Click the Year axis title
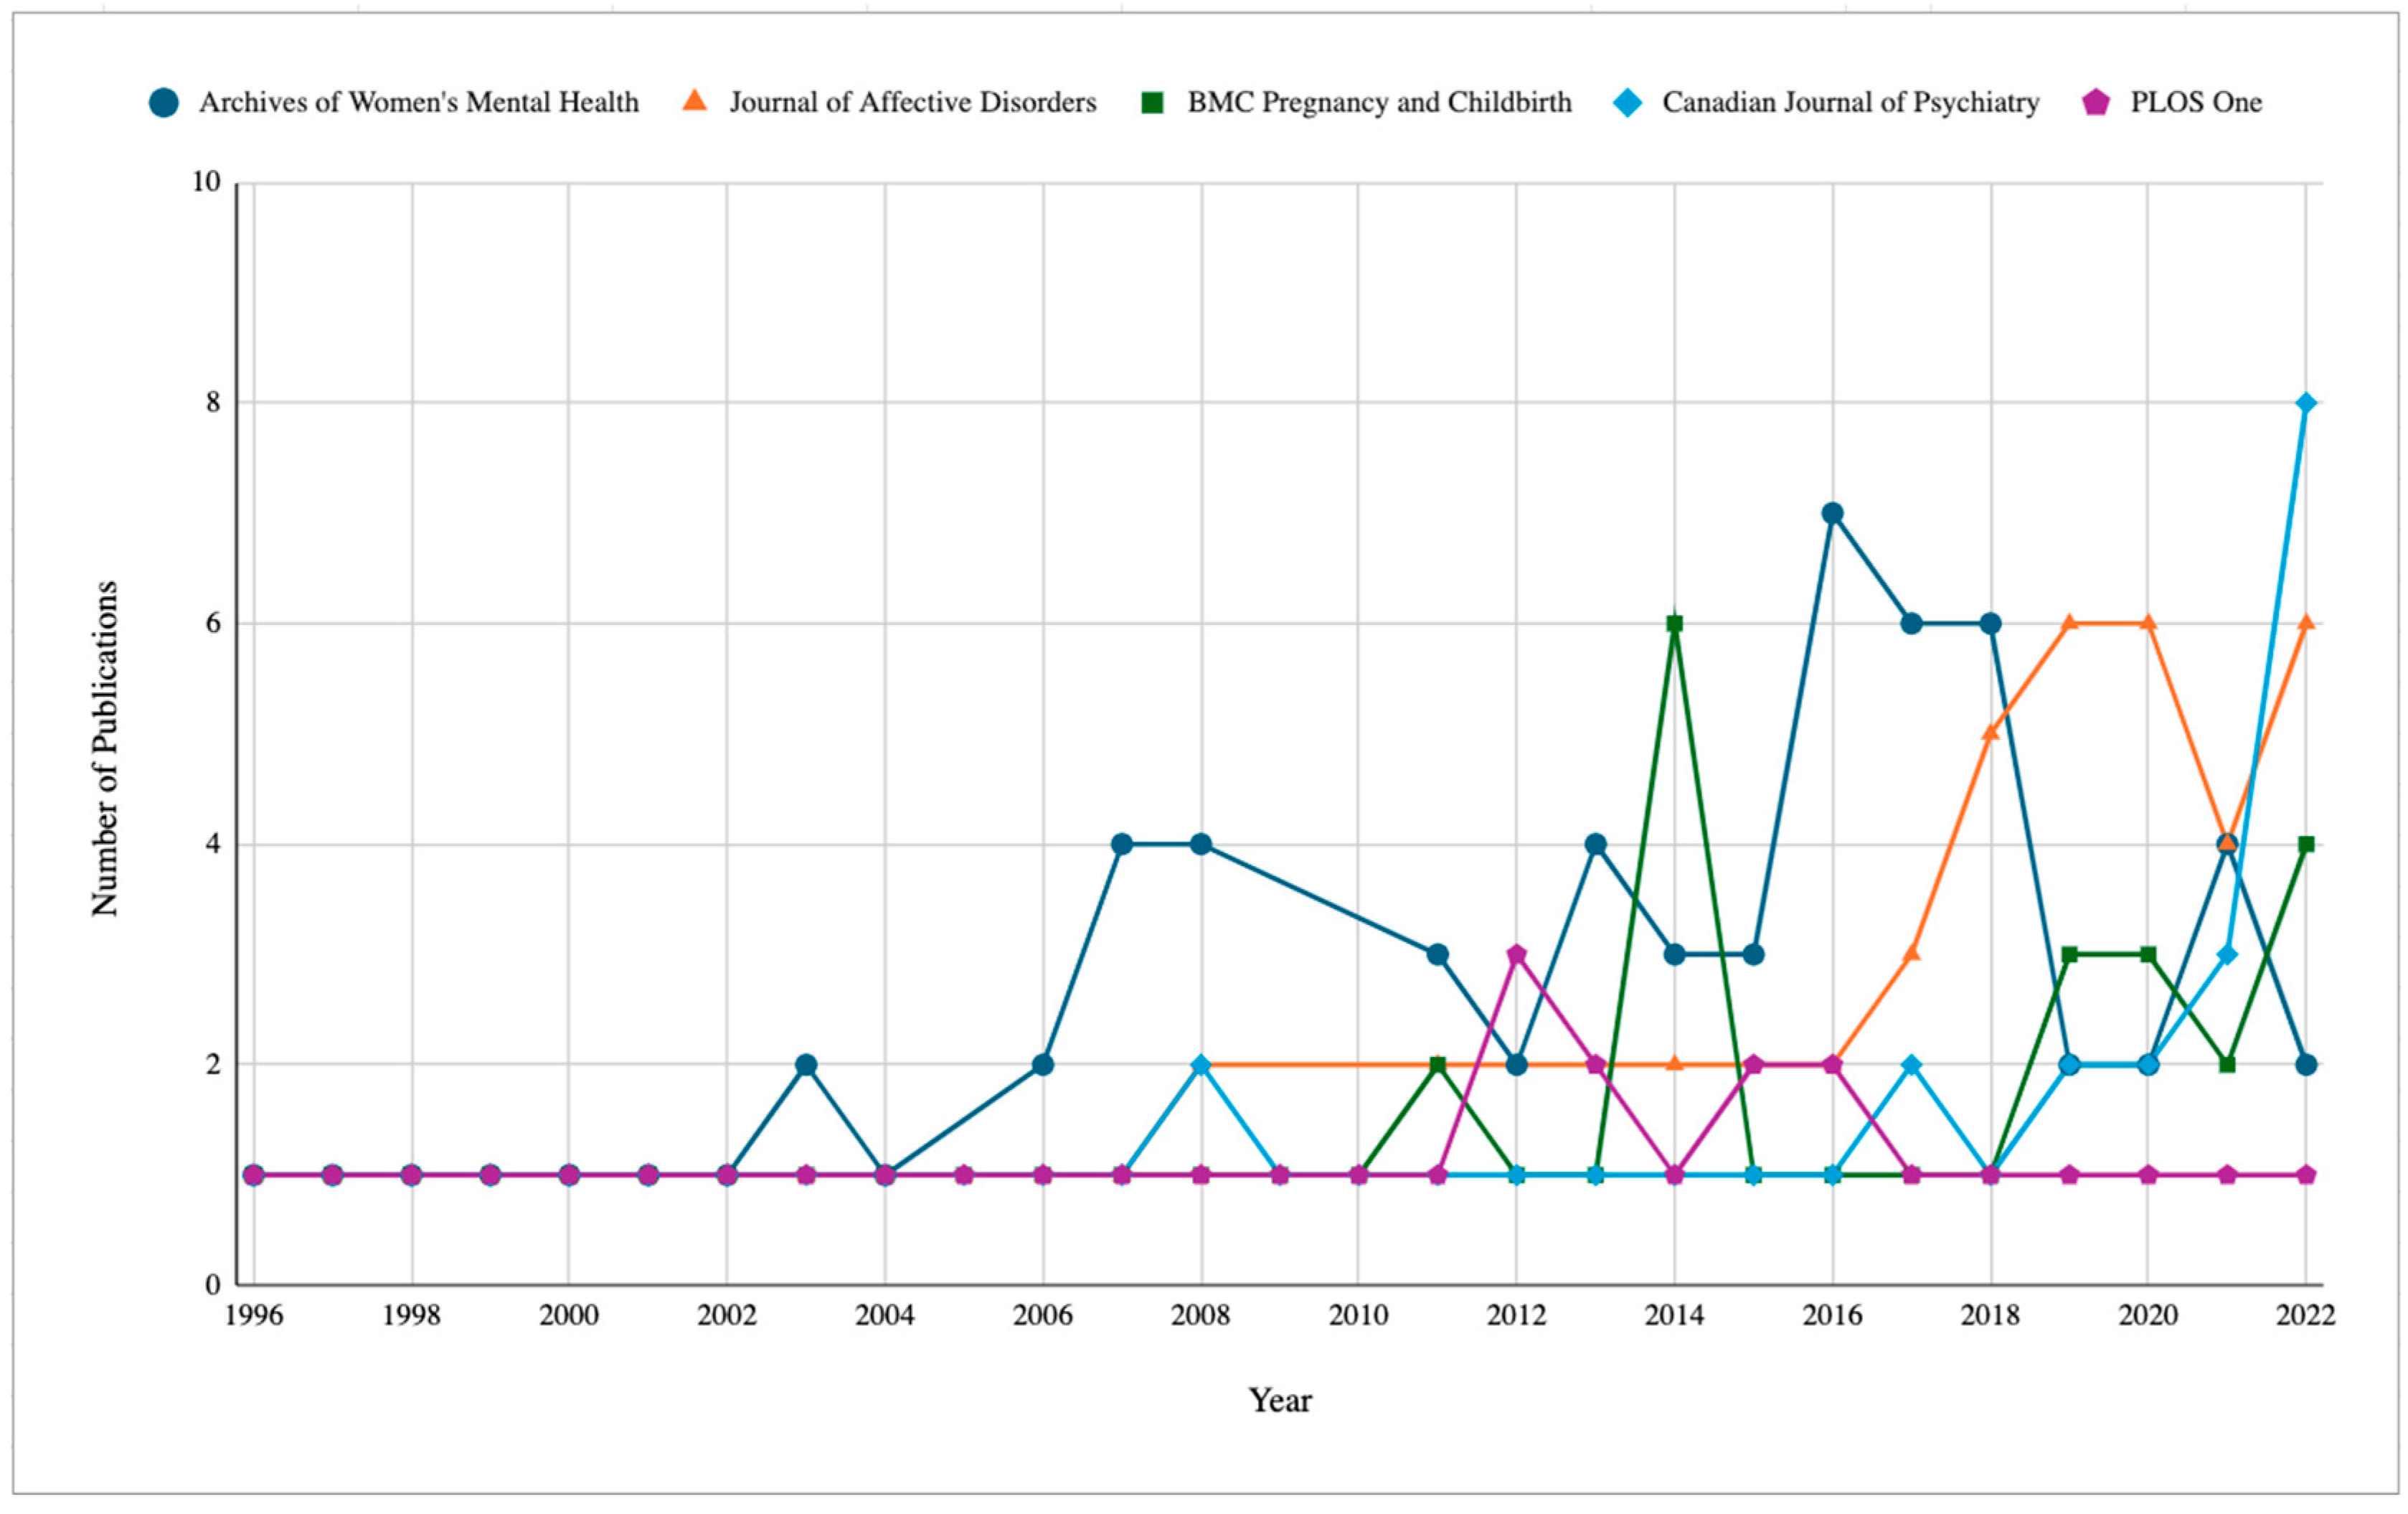This screenshot has width=2408, height=1514. (x=1280, y=1400)
